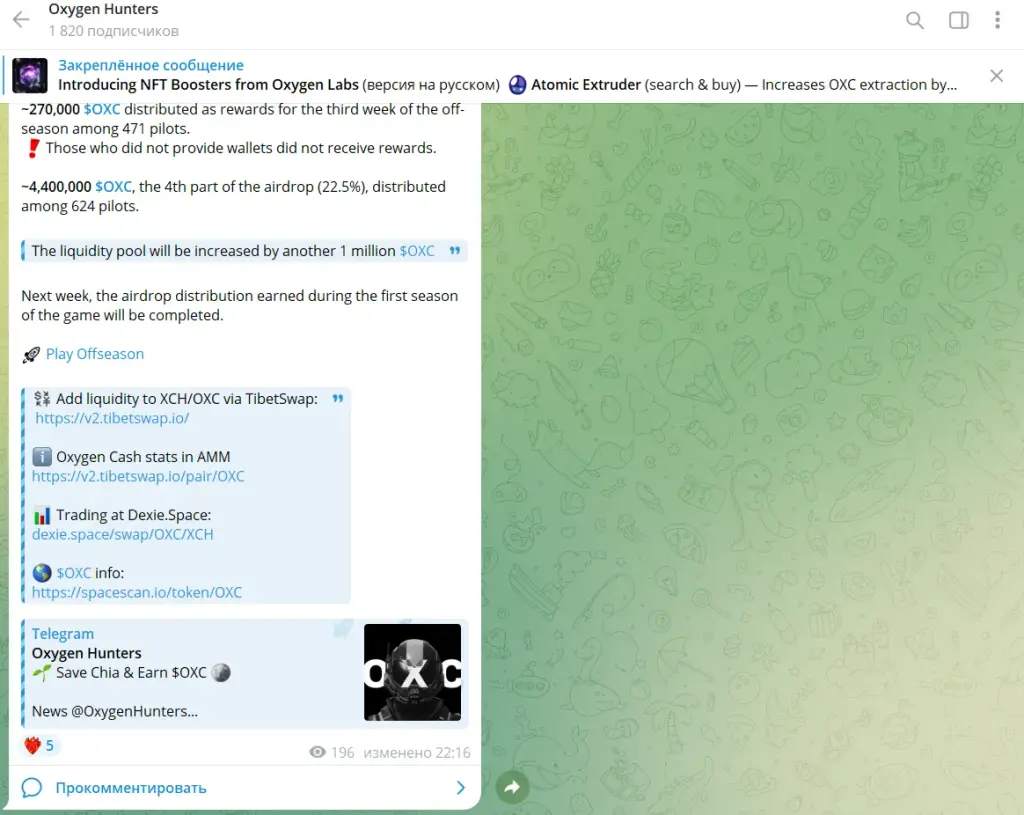Click the 'изменено 22:16' timestamp
1024x815 pixels.
point(417,752)
